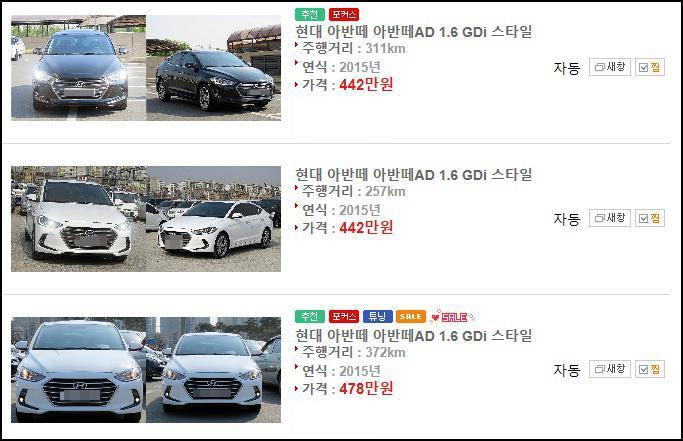The image size is (683, 441).
Task: Click the green 추천 badge on first listing
Action: tap(310, 14)
